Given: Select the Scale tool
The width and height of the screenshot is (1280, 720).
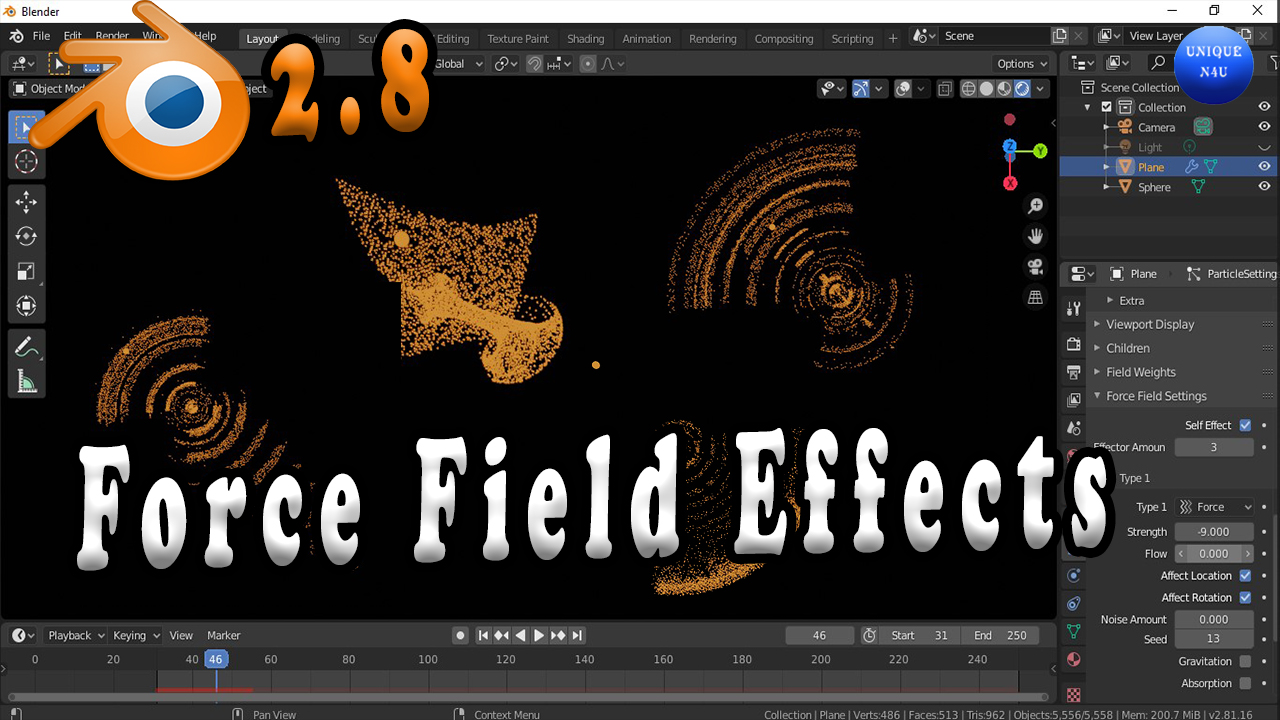Looking at the screenshot, I should (x=27, y=271).
